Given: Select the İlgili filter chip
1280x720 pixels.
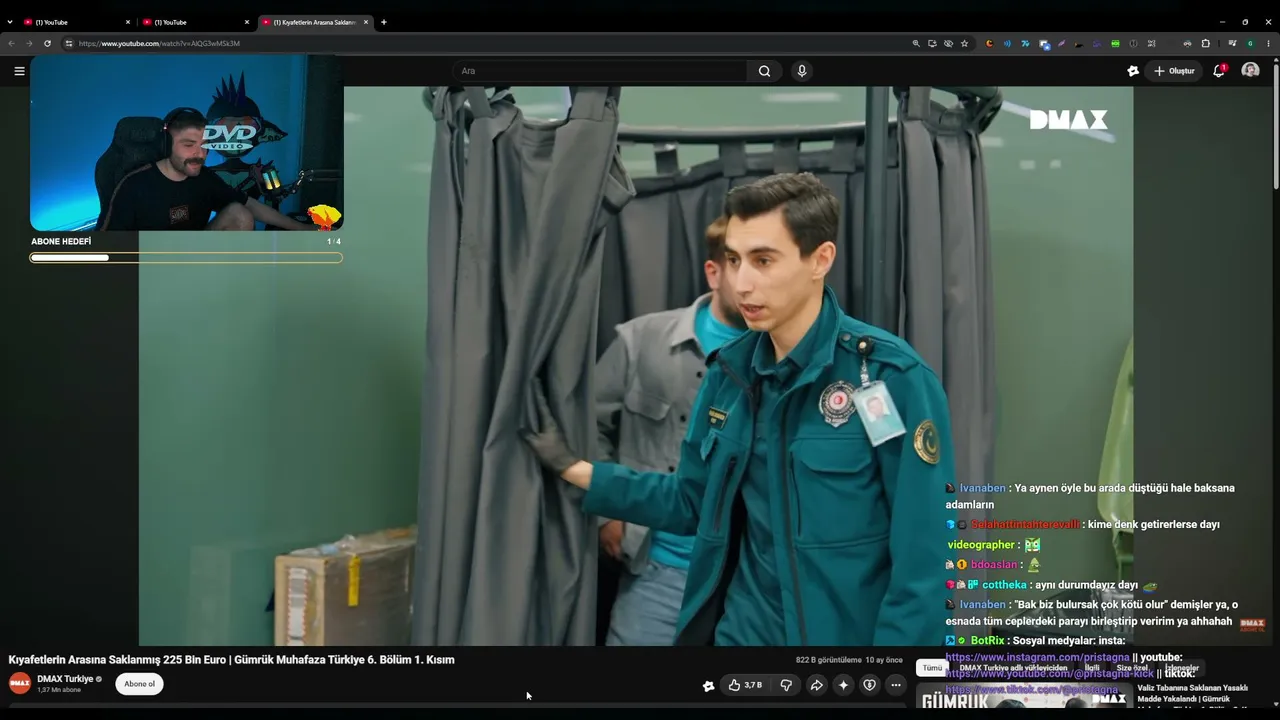Looking at the screenshot, I should coord(1092,668).
